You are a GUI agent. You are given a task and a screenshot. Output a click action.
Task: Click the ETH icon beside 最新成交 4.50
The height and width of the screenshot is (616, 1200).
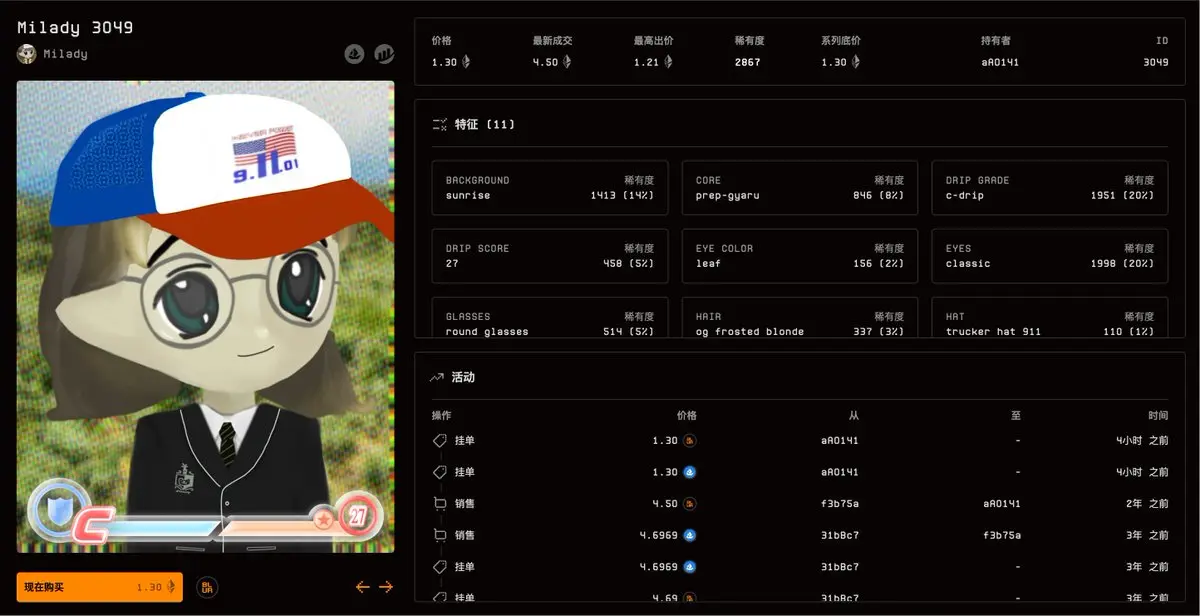point(567,62)
